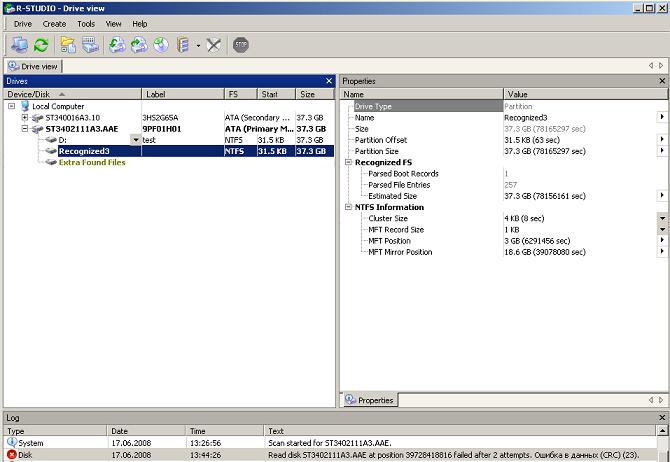670x462 pixels.
Task: Sort by the Device/Disk column header
Action: [x=72, y=94]
